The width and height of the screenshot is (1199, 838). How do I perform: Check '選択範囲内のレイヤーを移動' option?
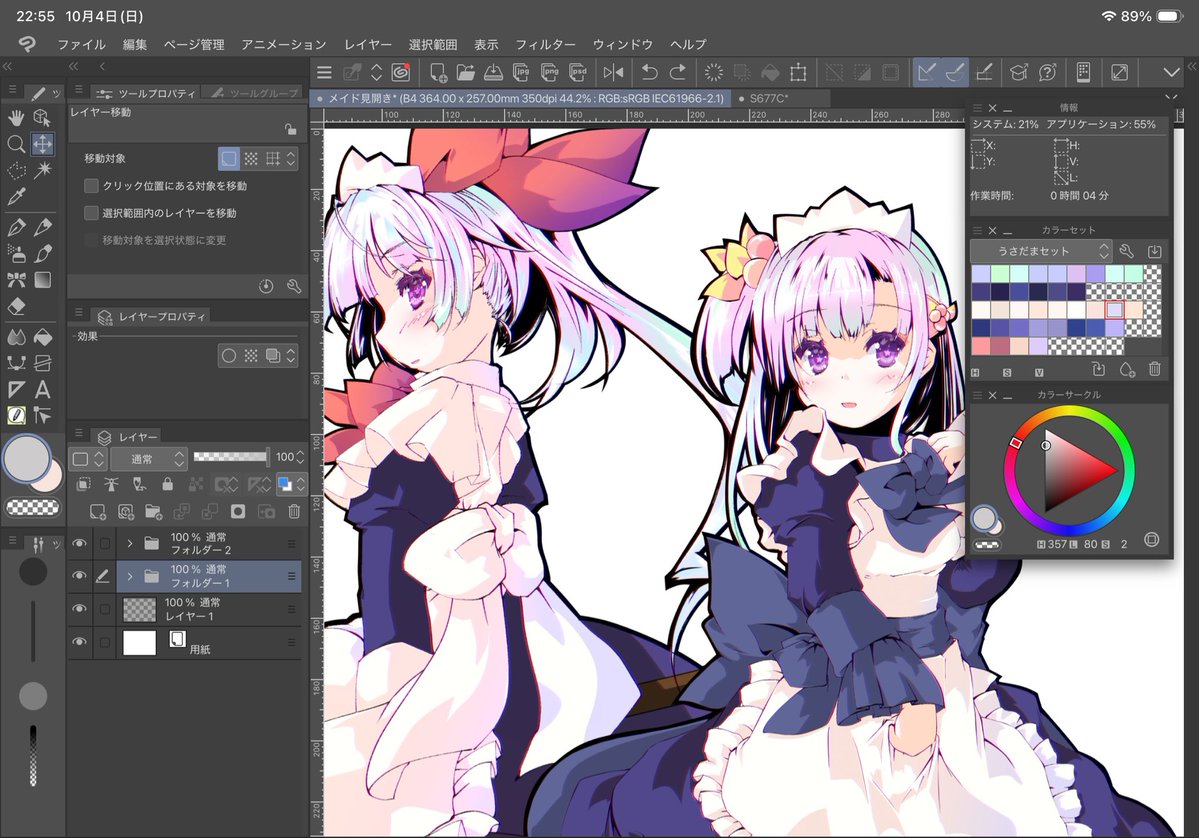point(91,213)
